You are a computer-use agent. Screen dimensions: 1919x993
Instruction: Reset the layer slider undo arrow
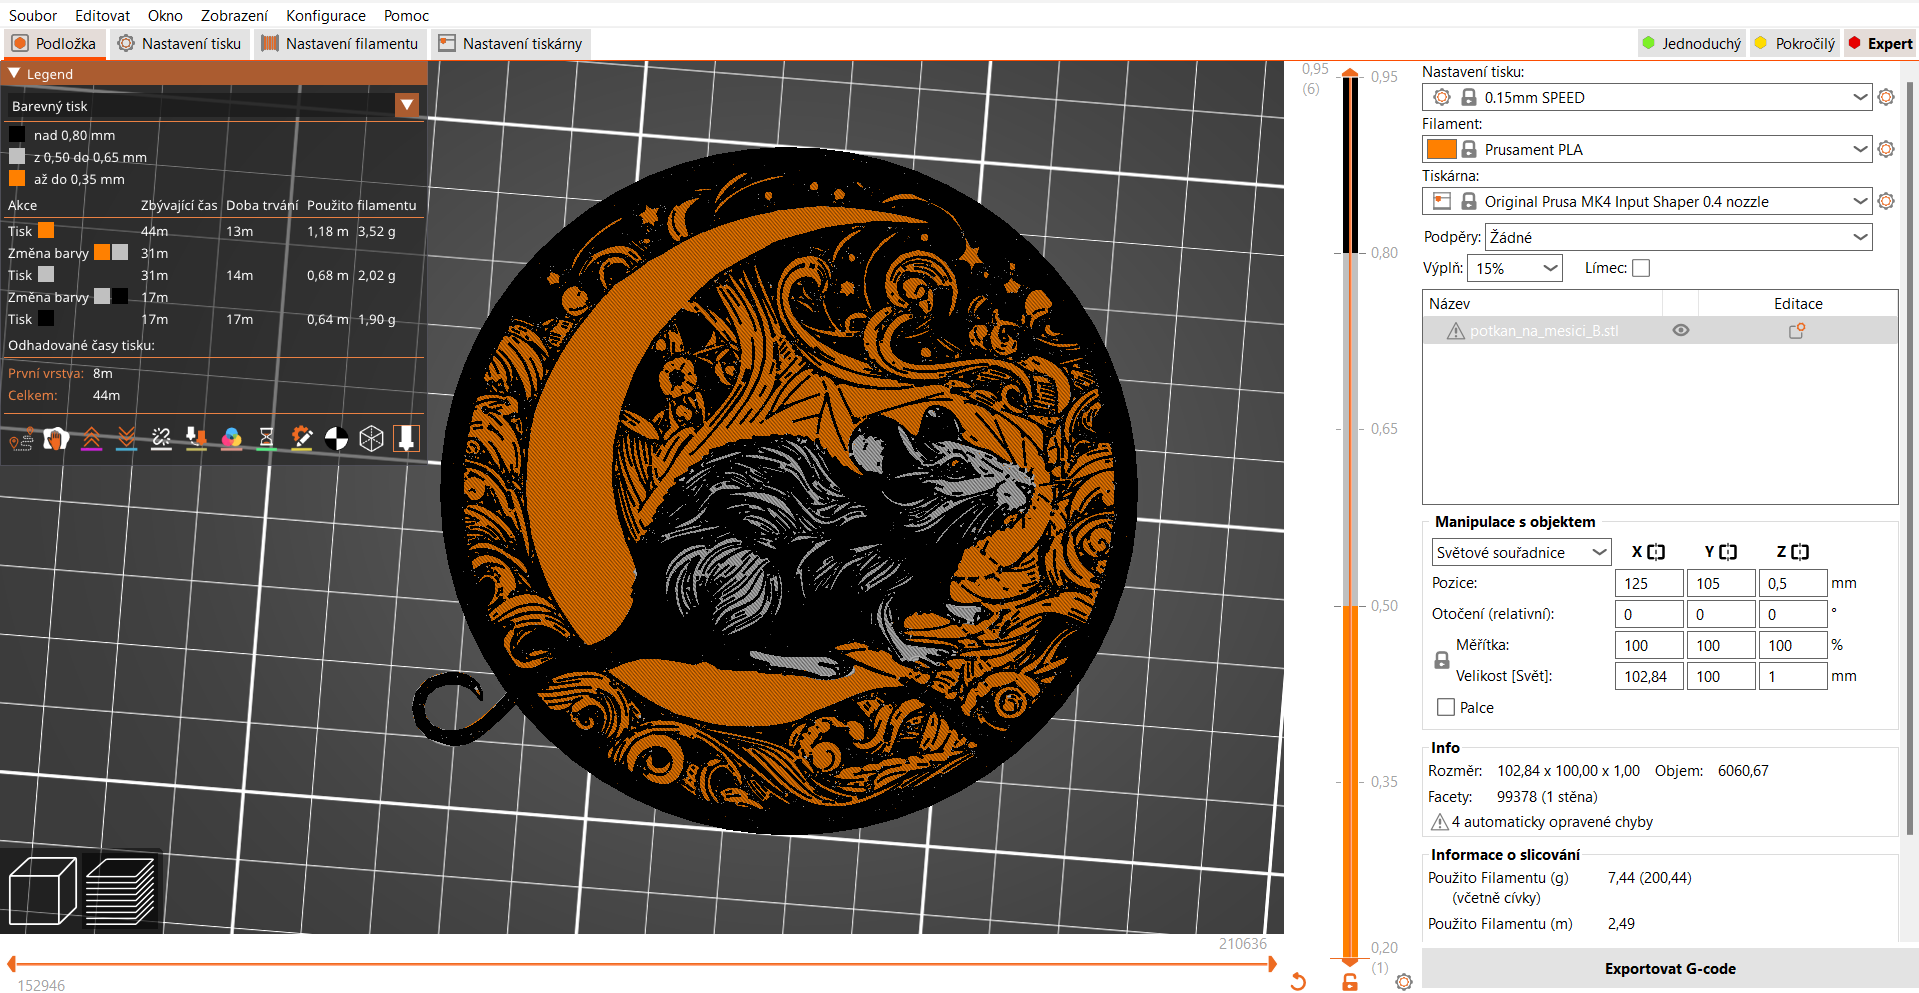pos(1298,981)
